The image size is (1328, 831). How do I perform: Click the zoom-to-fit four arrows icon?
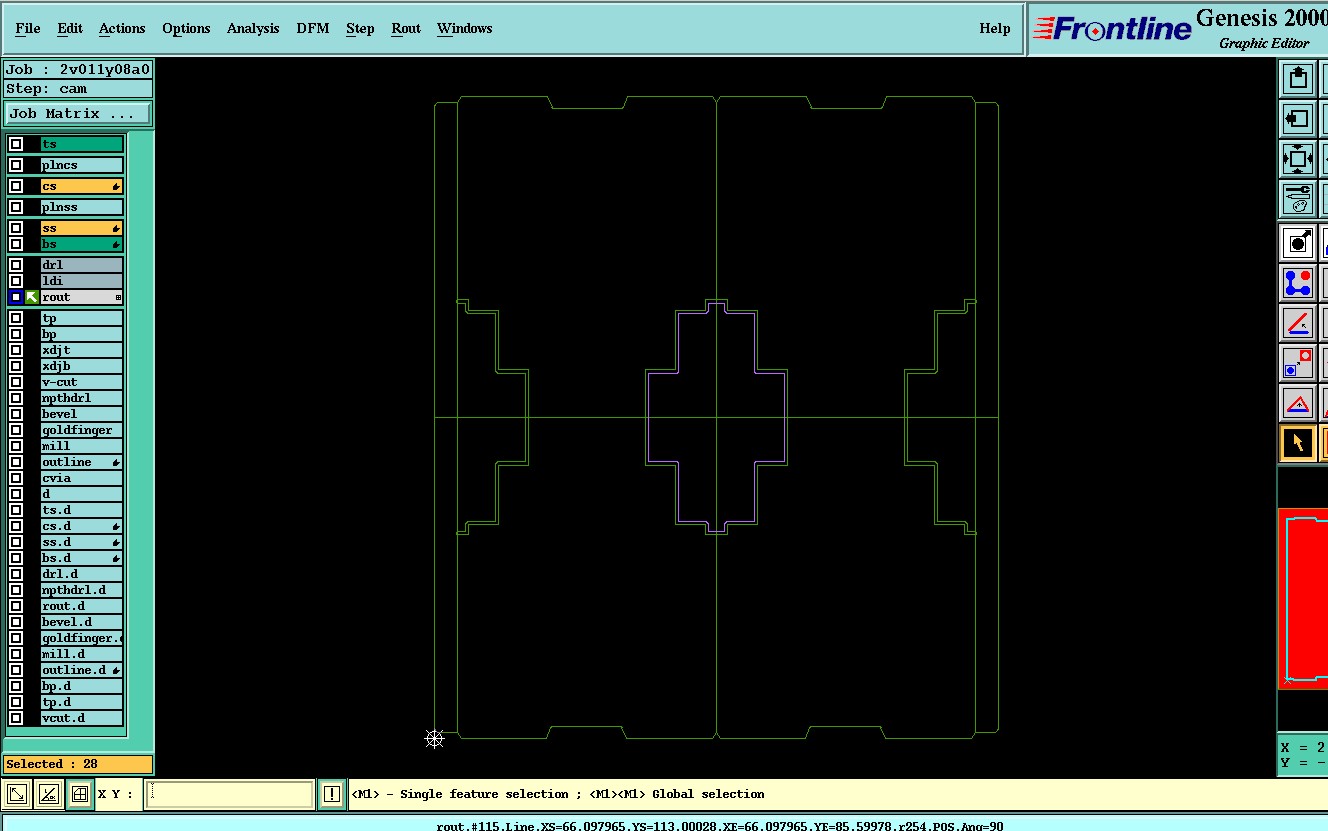coord(1297,159)
